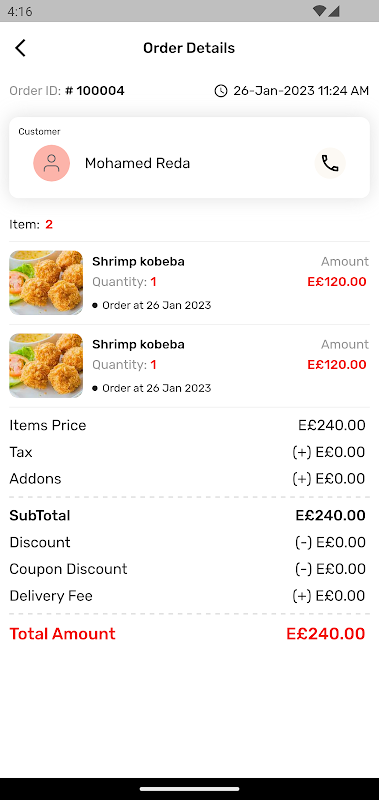Tap the second Shrimp kobeba title
This screenshot has height=800, width=379.
coord(138,344)
